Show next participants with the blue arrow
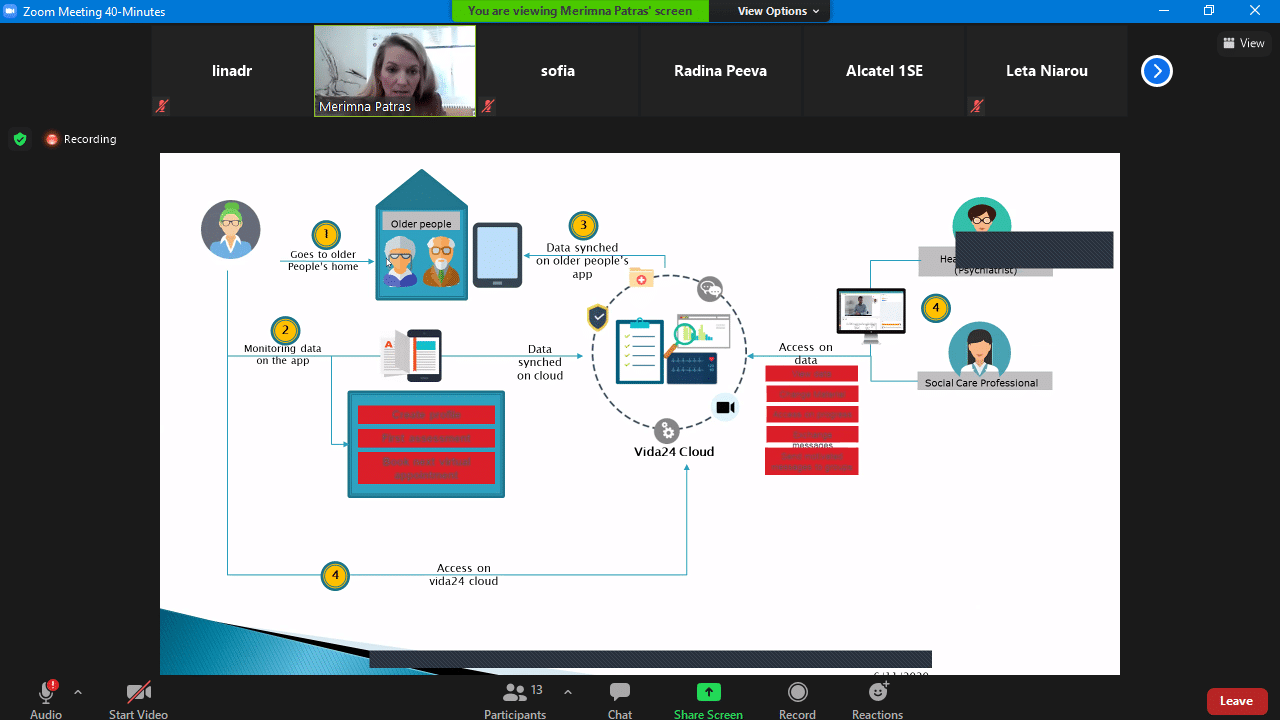1280x720 pixels. 1156,71
